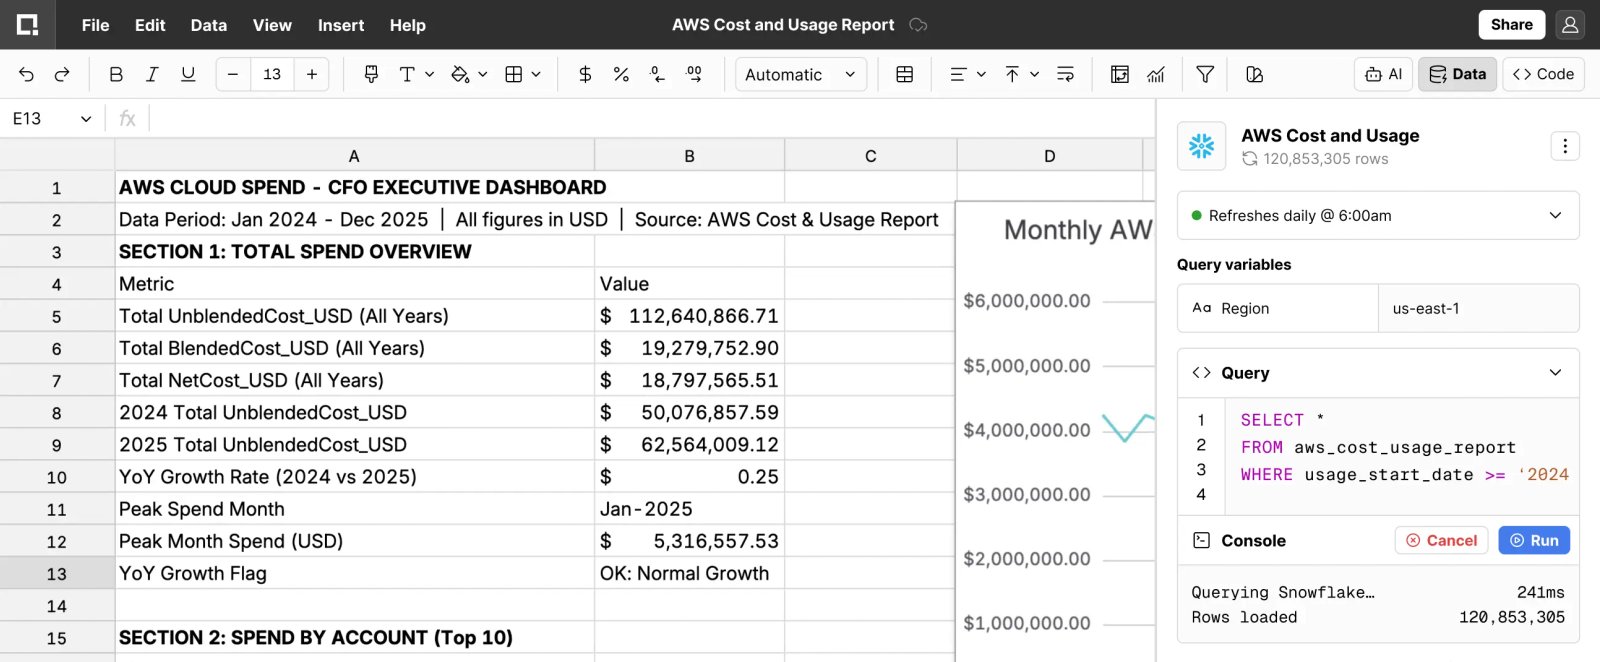The height and width of the screenshot is (662, 1600).
Task: Open the View menu
Action: click(x=272, y=25)
